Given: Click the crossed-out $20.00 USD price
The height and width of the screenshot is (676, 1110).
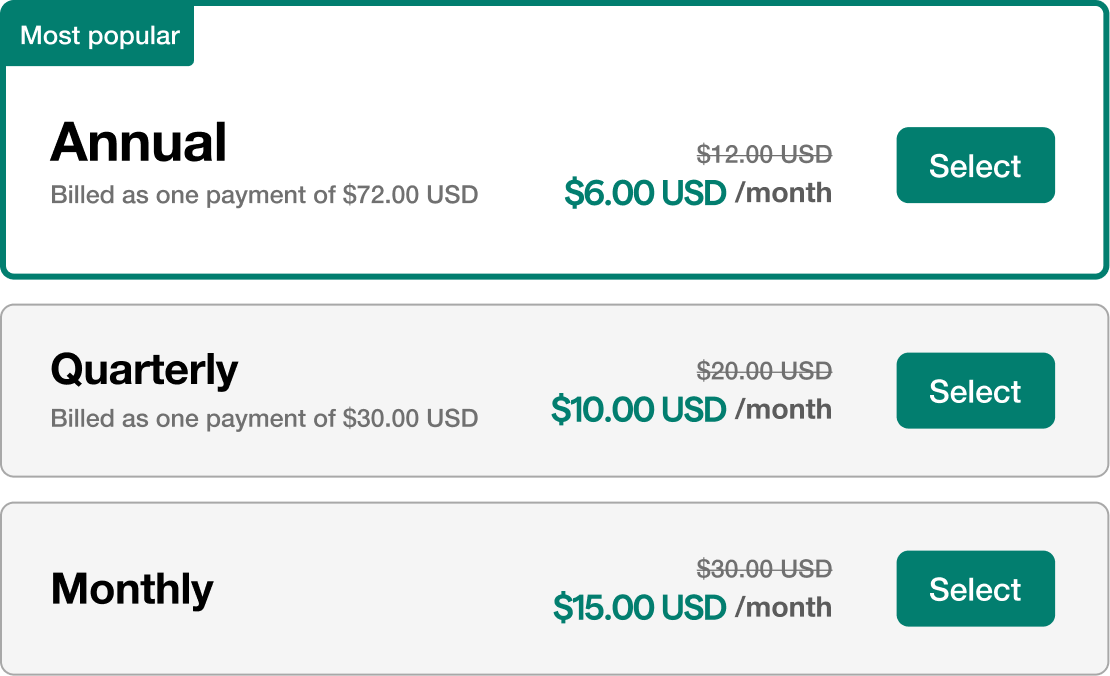Looking at the screenshot, I should click(766, 370).
